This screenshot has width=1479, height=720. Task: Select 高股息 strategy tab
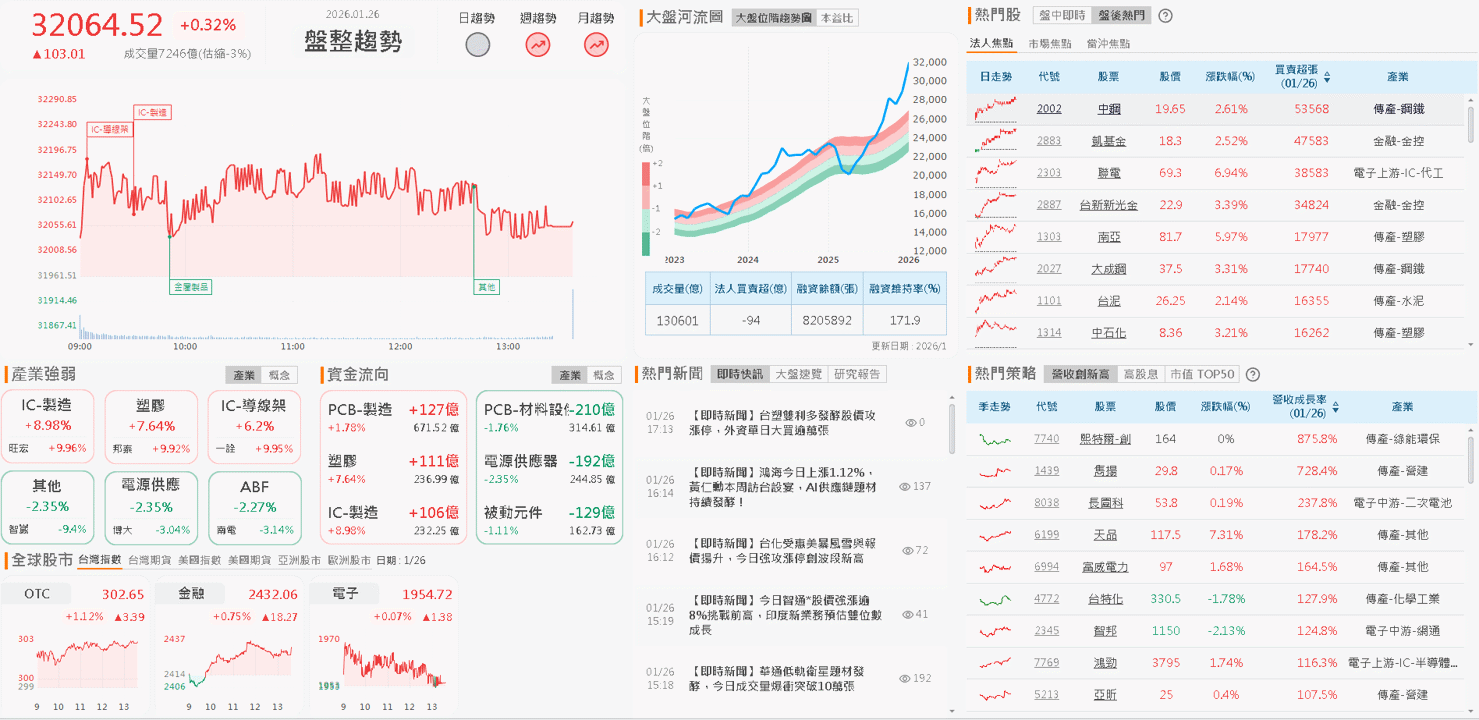[x=1139, y=374]
